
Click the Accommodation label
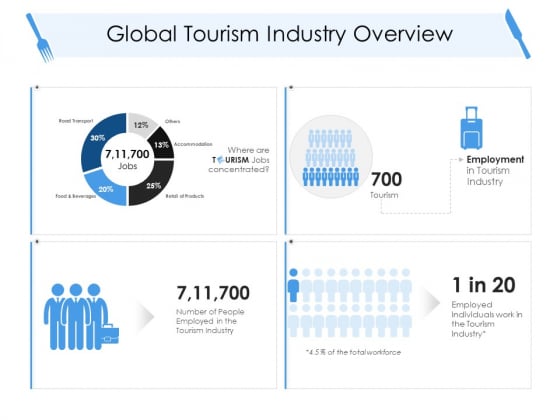click(193, 144)
